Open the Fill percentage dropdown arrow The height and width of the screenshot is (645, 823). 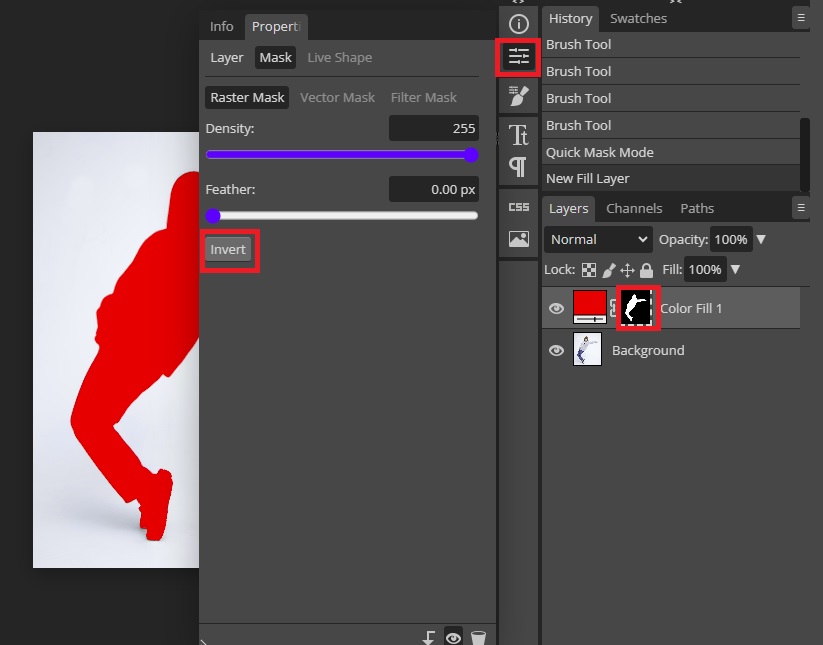click(x=736, y=269)
